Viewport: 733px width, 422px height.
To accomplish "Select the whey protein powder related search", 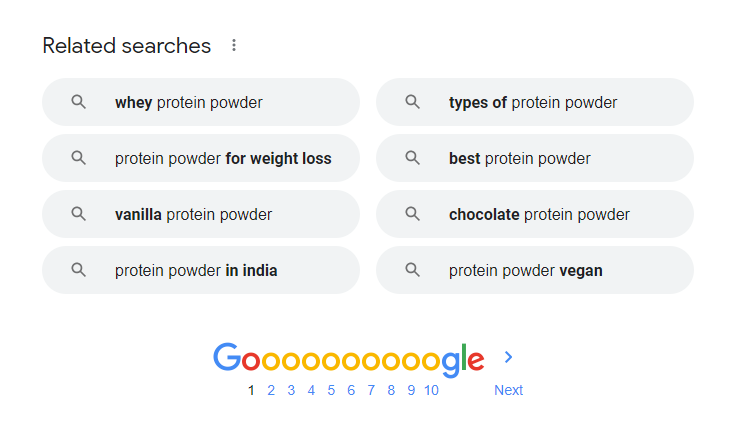I will [189, 102].
